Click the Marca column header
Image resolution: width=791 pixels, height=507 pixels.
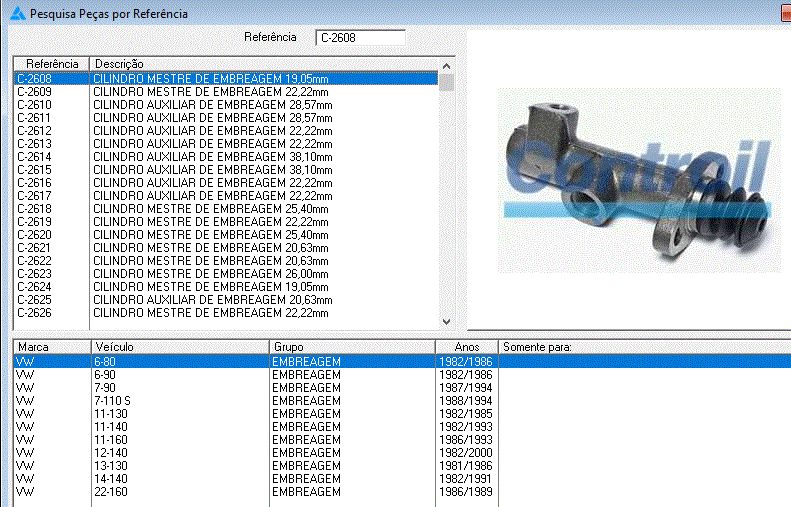[51, 347]
